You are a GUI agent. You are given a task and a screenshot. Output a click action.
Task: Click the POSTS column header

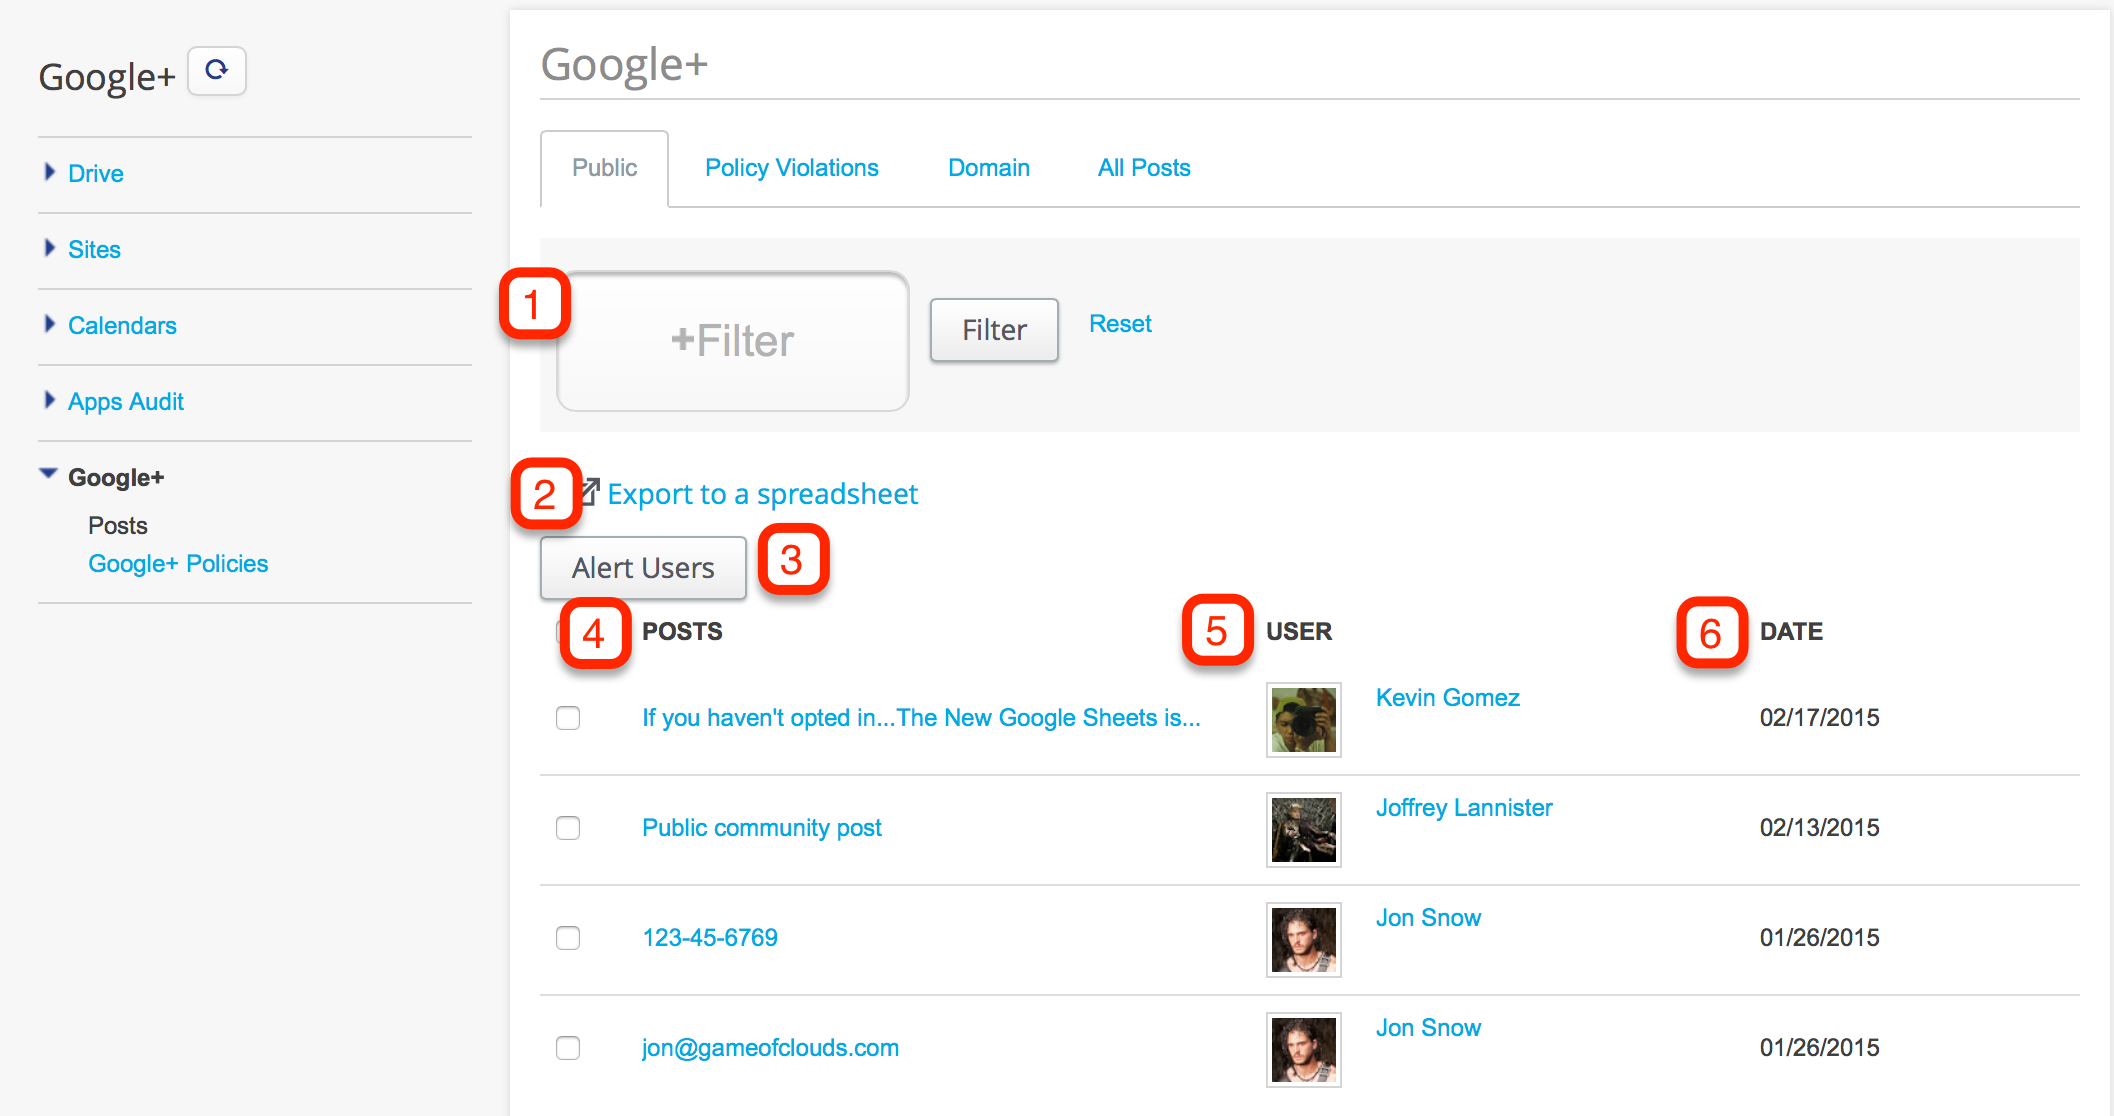[x=682, y=632]
